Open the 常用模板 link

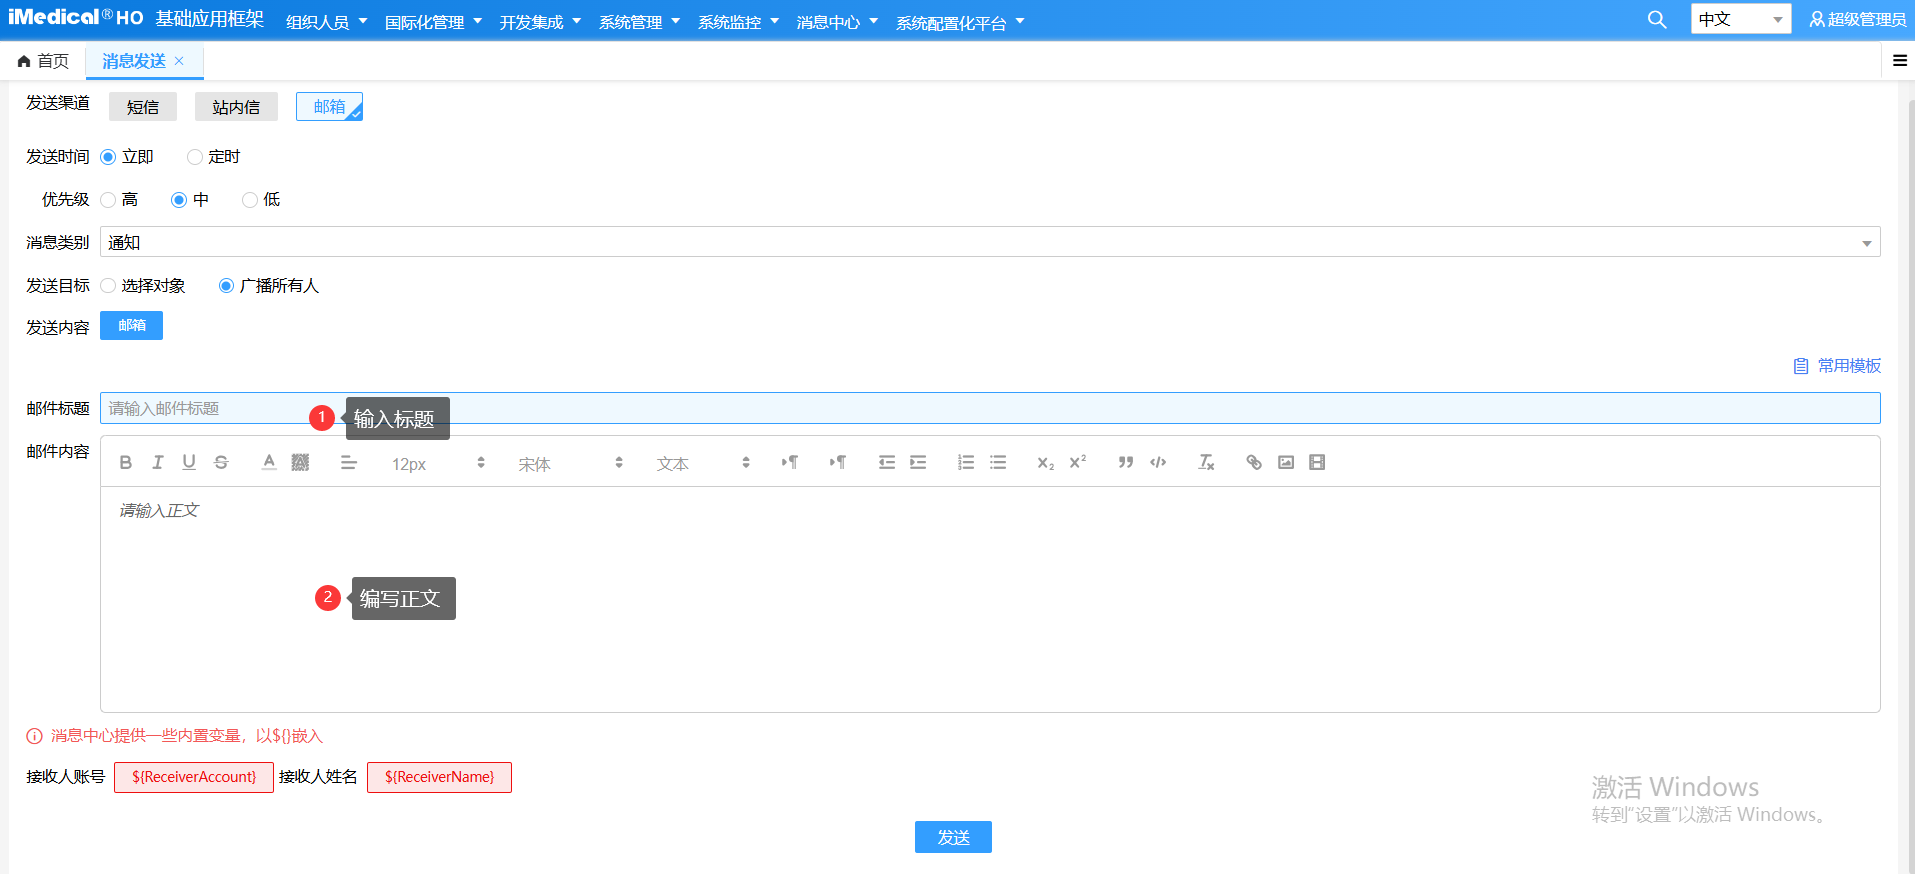click(x=1838, y=366)
